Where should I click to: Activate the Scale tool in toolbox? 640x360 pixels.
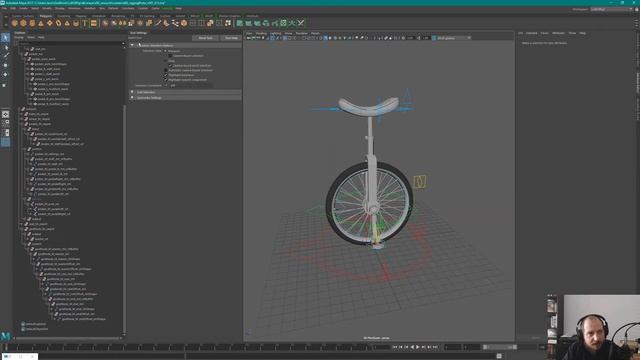pos(5,85)
